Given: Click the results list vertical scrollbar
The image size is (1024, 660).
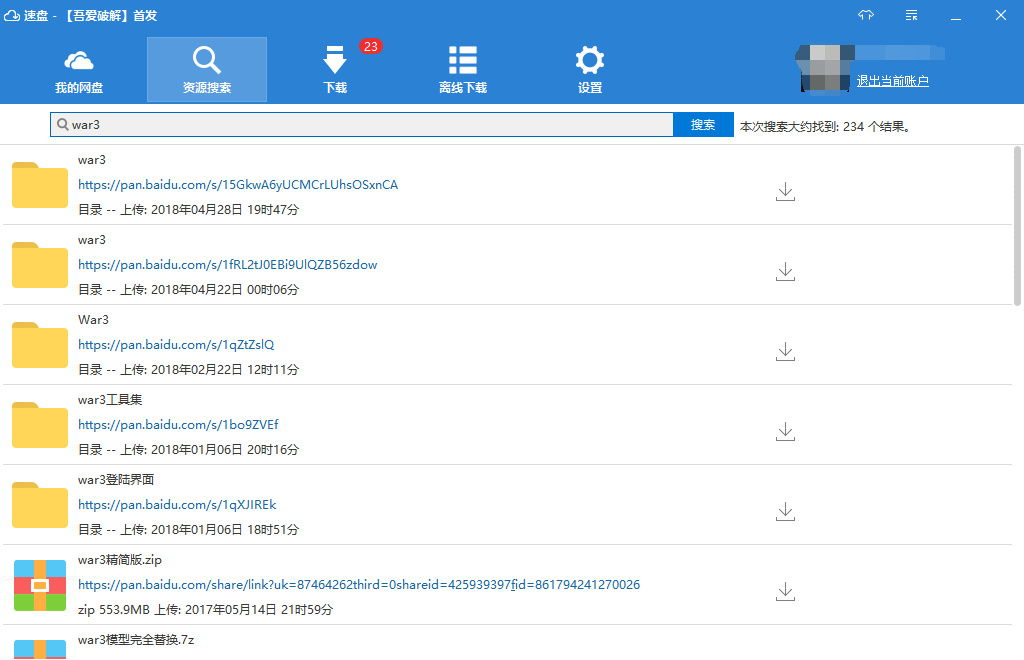Looking at the screenshot, I should point(1017,226).
